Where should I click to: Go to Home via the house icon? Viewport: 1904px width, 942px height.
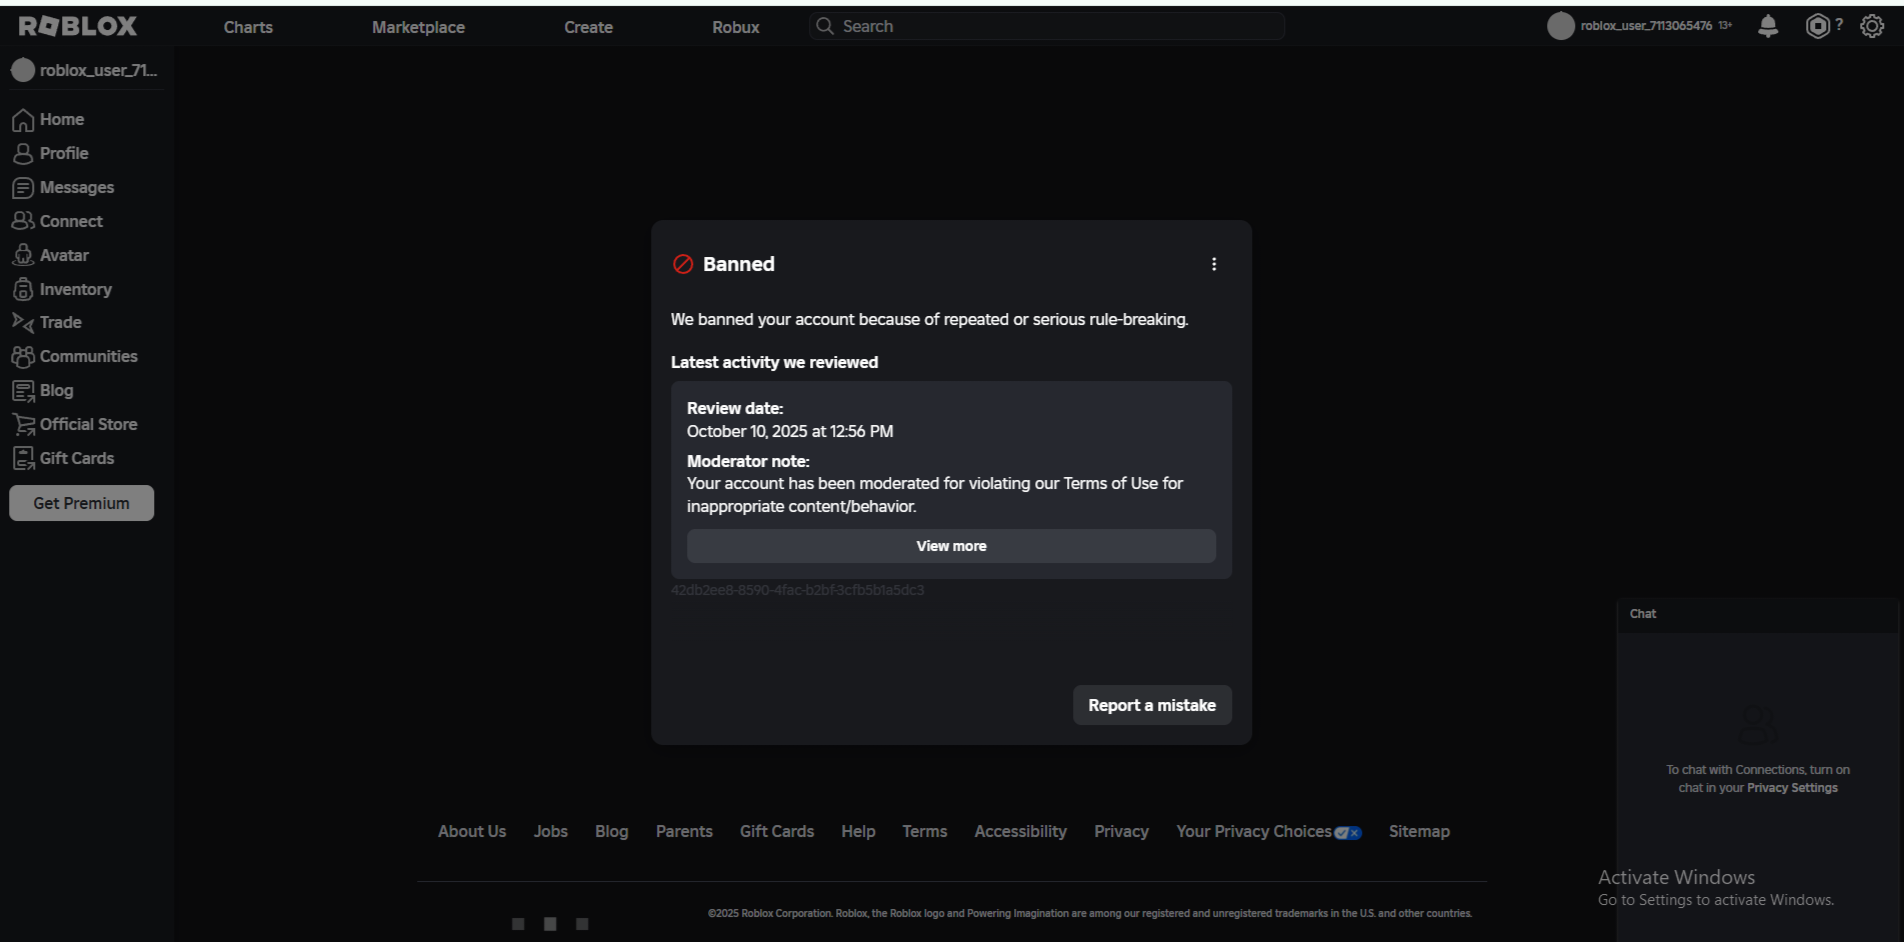pos(23,120)
